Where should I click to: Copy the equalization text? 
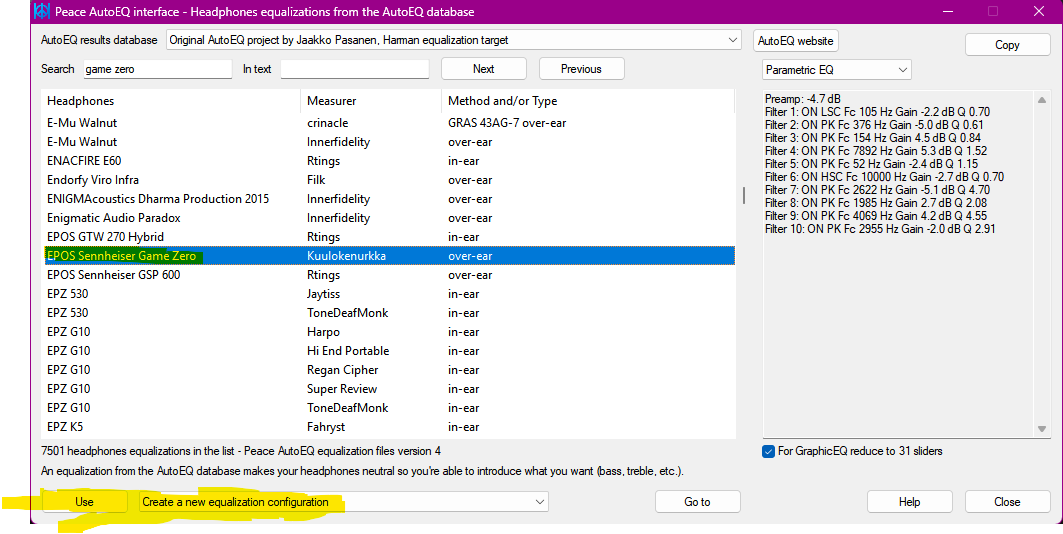coord(1007,45)
